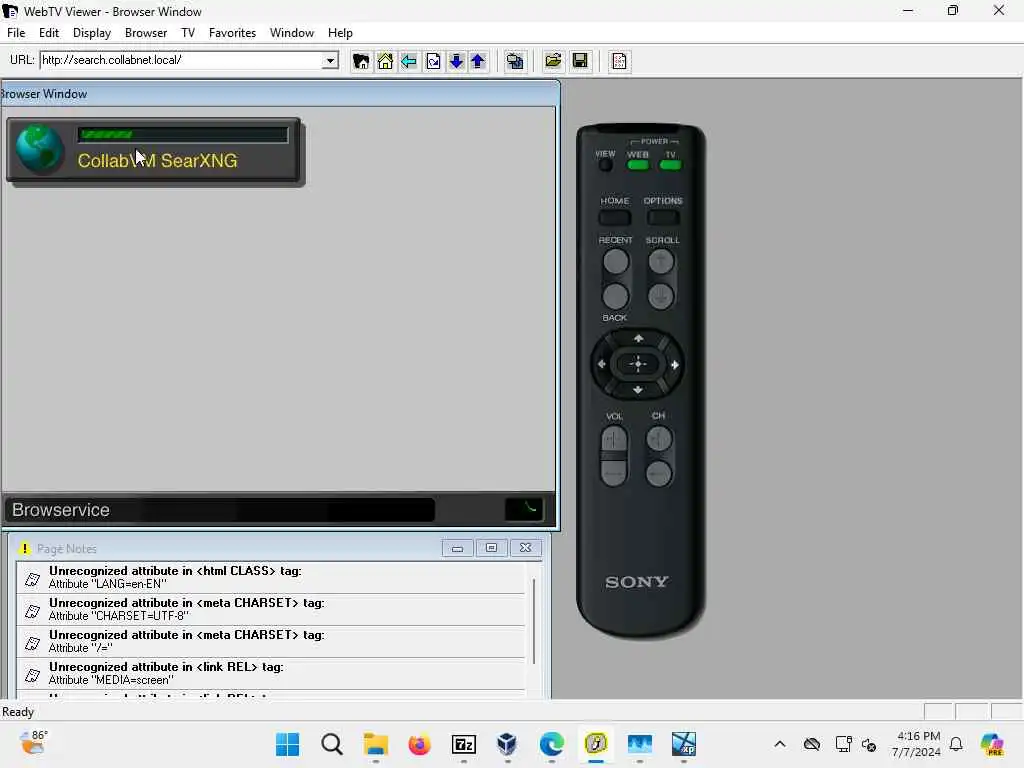Open the Edit menu
The width and height of the screenshot is (1024, 768).
click(x=48, y=33)
